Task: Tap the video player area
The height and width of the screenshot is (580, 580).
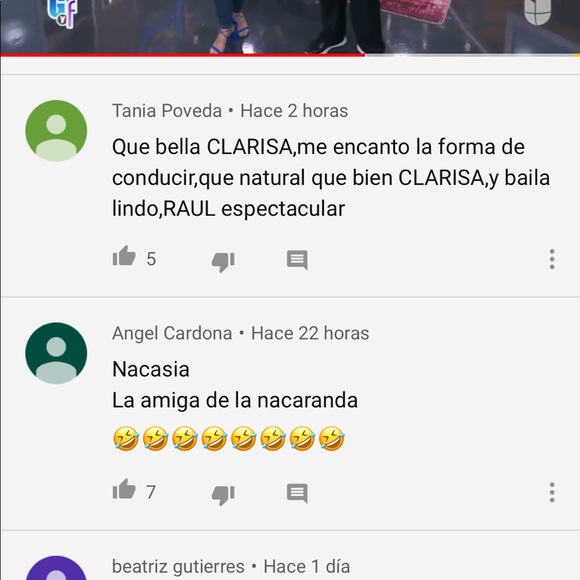Action: [290, 27]
